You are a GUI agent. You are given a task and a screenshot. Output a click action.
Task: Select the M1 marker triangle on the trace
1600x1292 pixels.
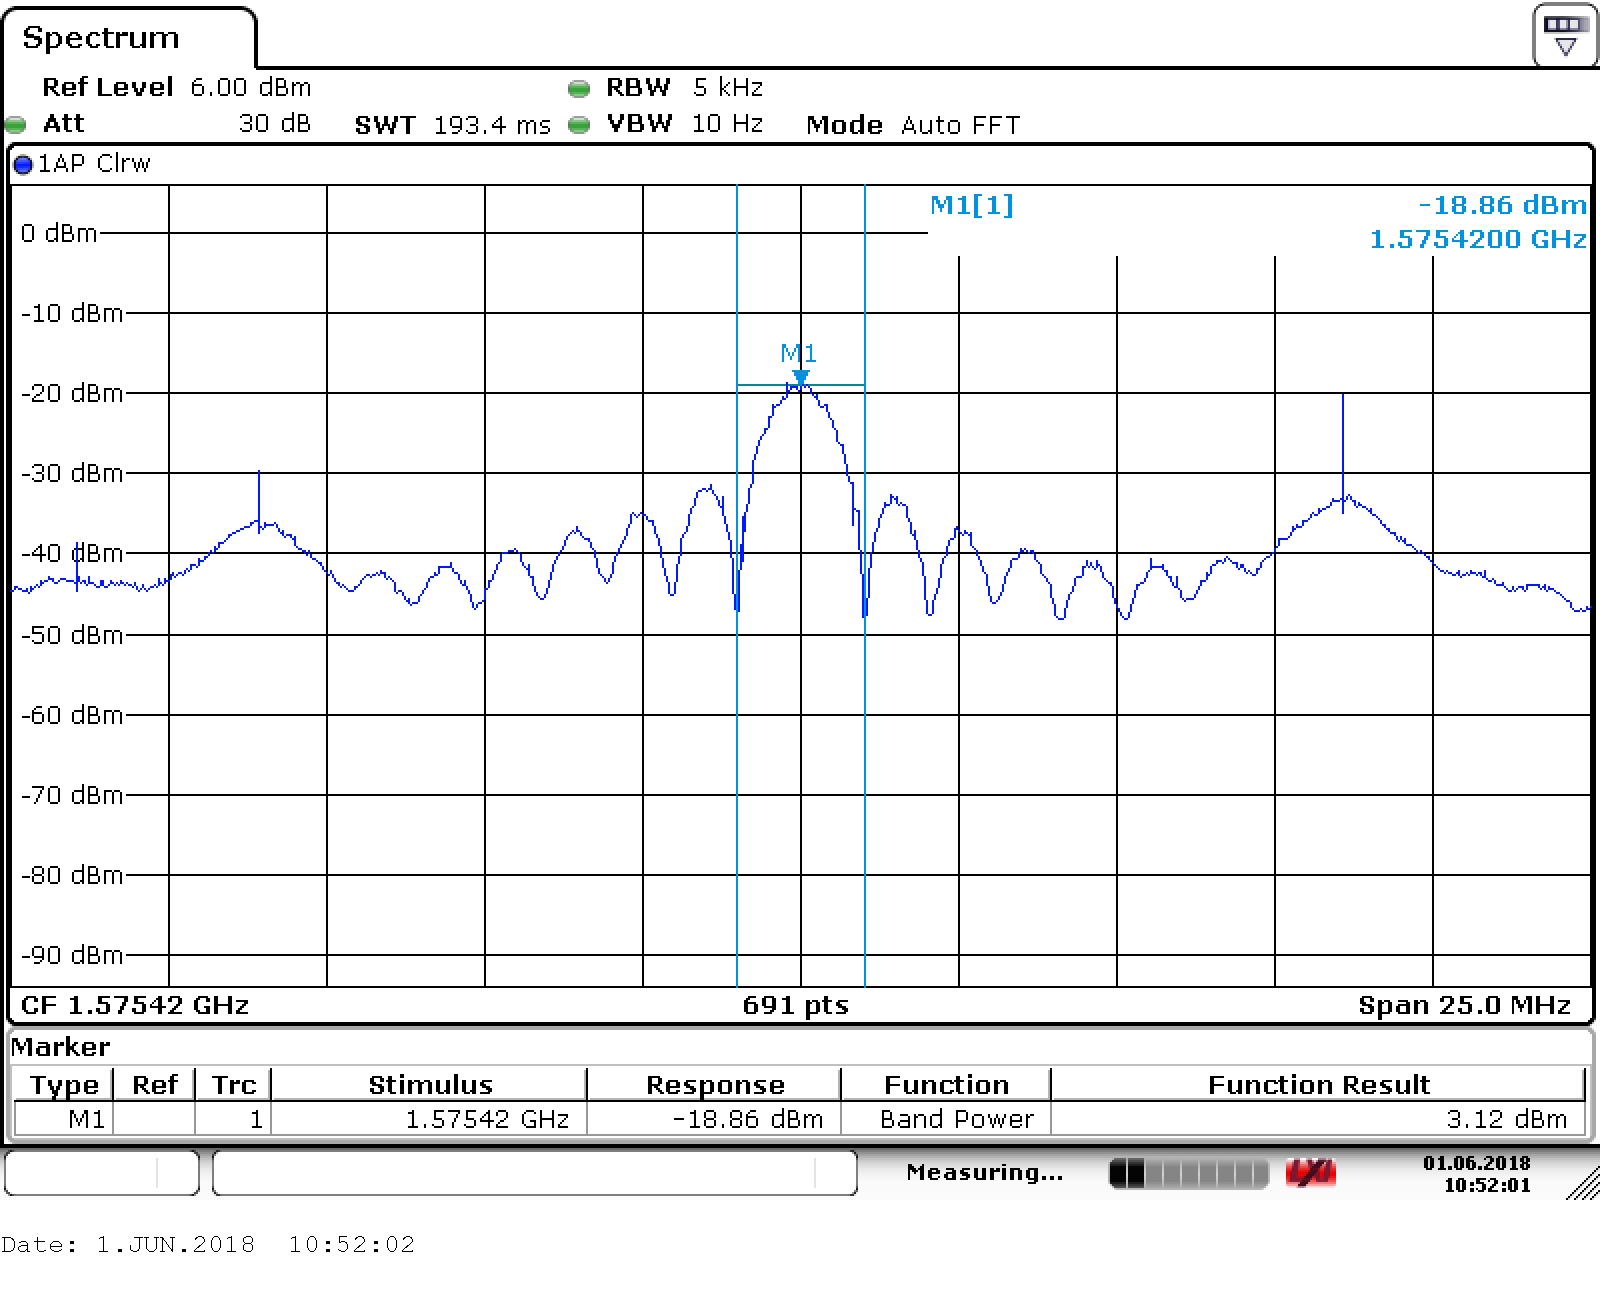(800, 377)
